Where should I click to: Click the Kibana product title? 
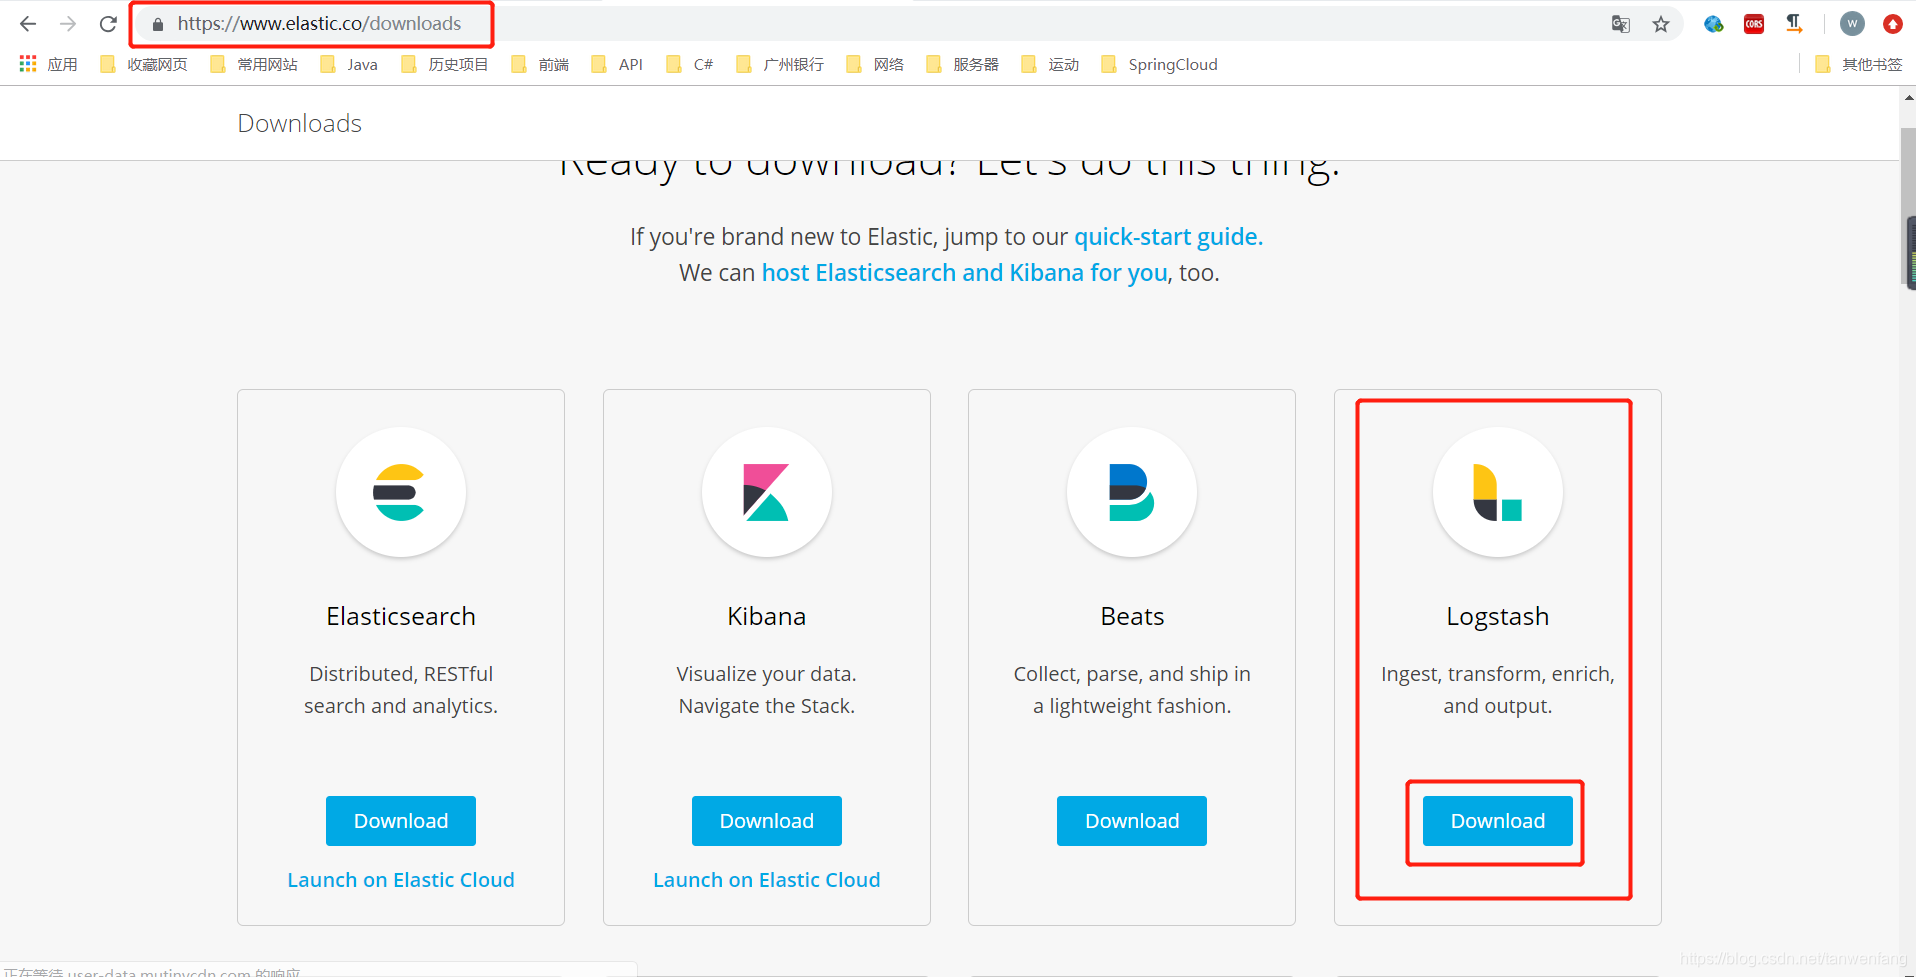pyautogui.click(x=767, y=616)
